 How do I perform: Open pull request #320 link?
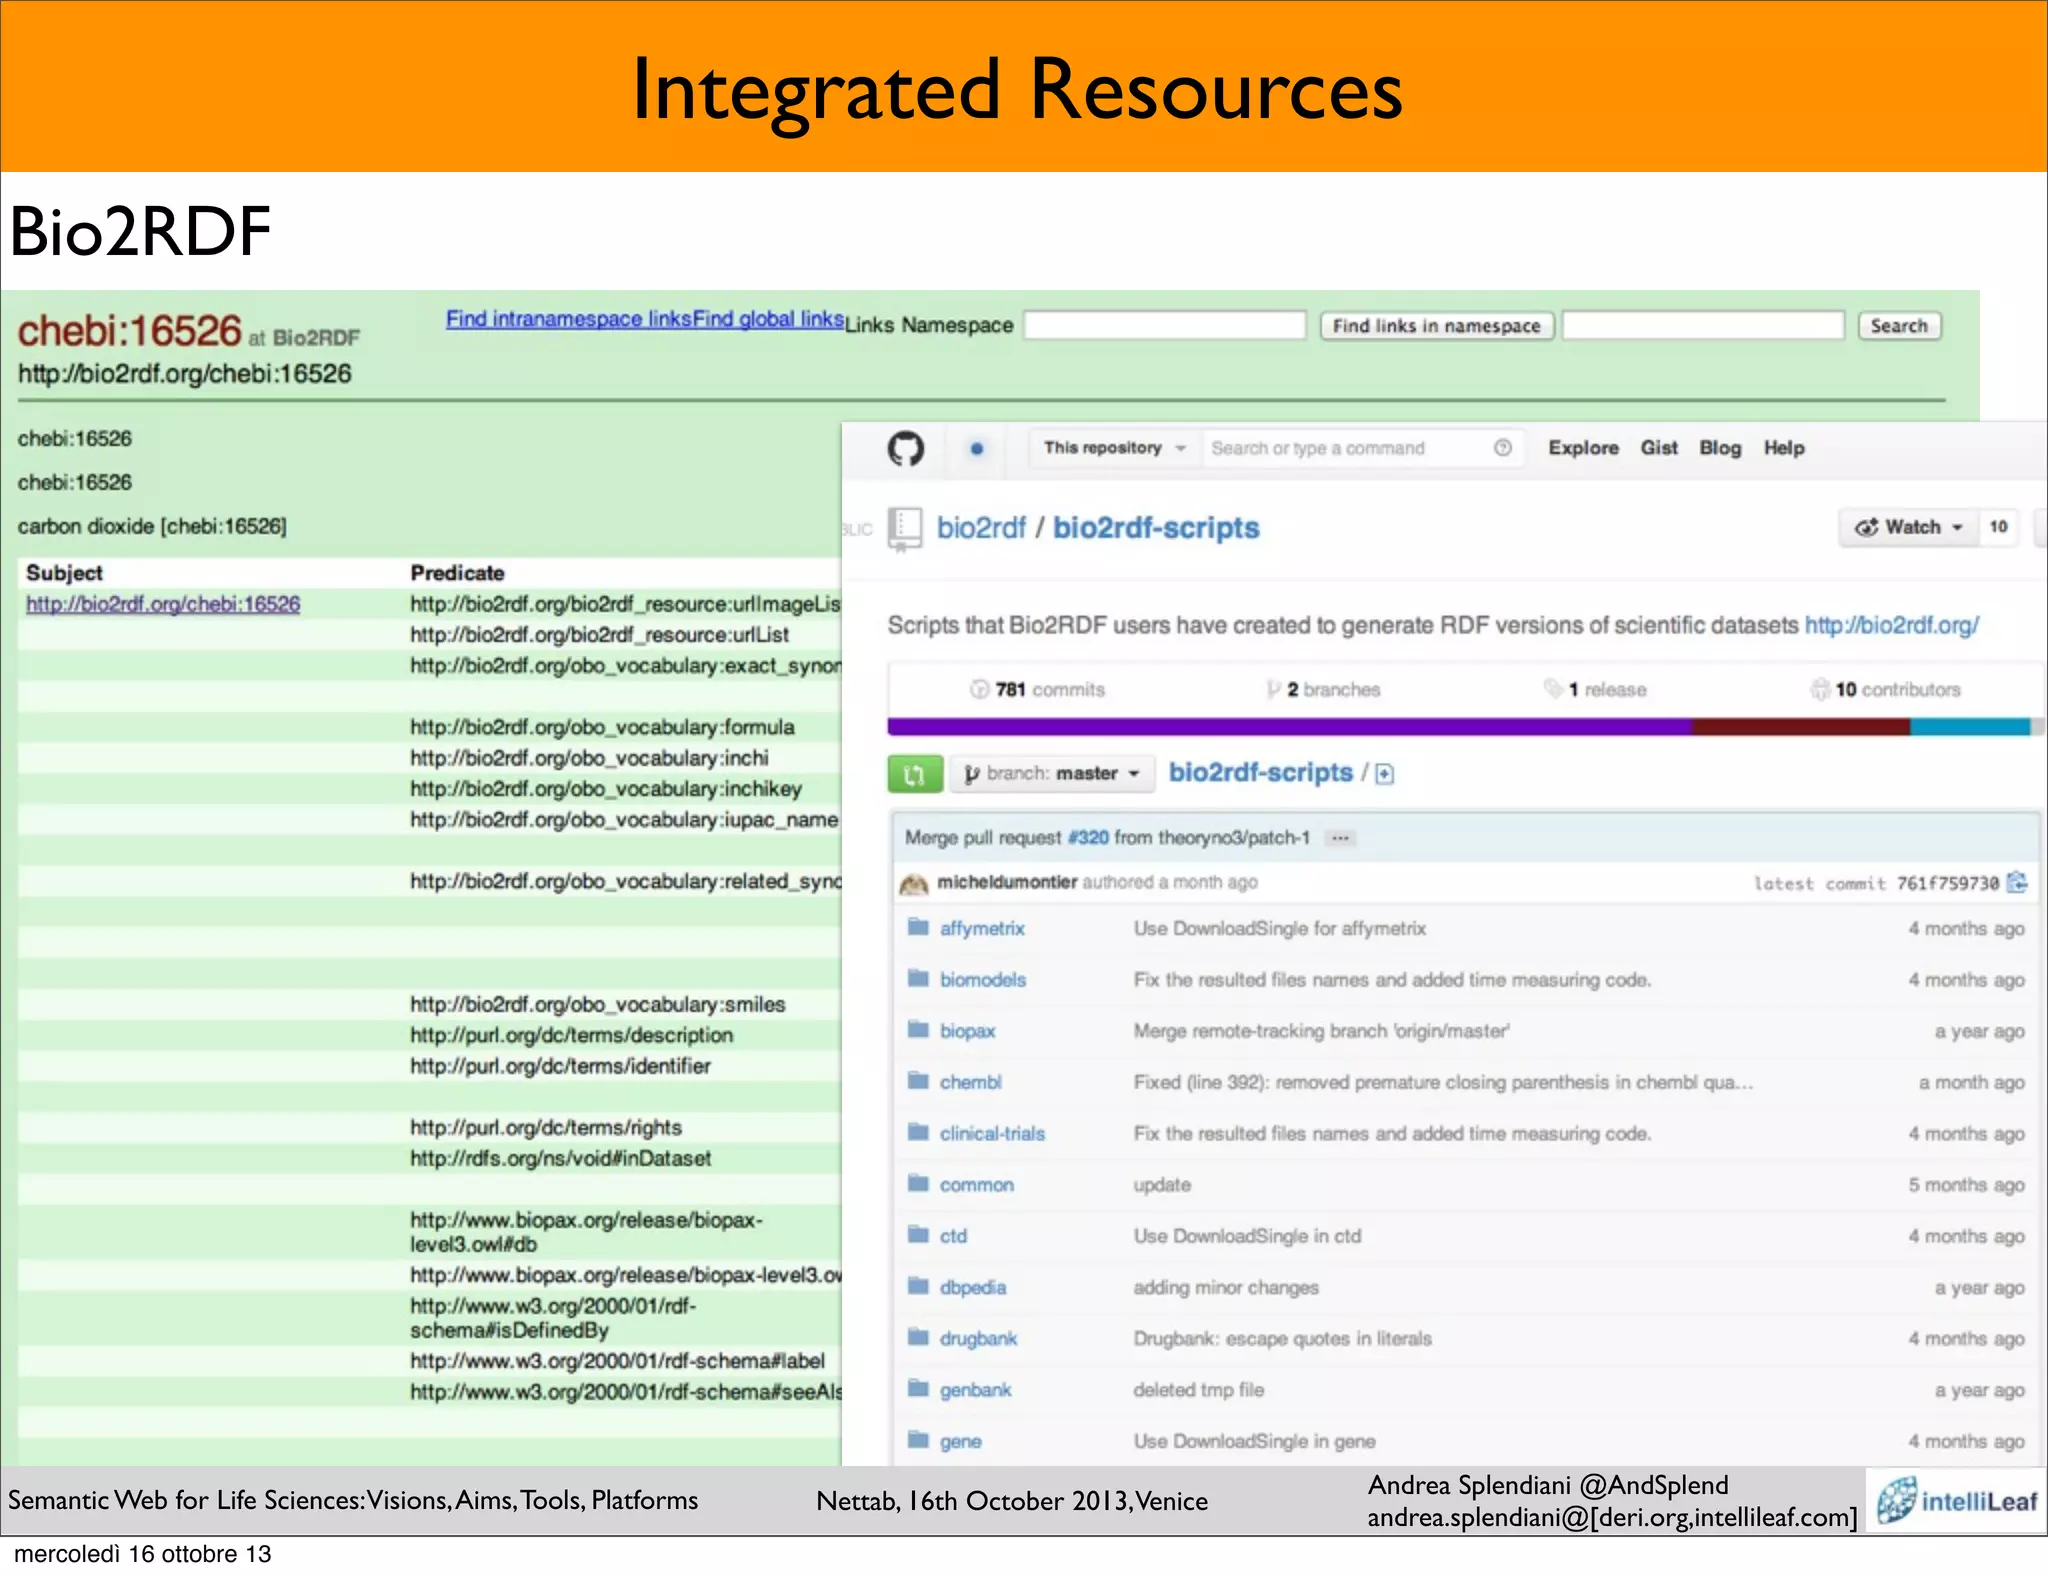1087,838
